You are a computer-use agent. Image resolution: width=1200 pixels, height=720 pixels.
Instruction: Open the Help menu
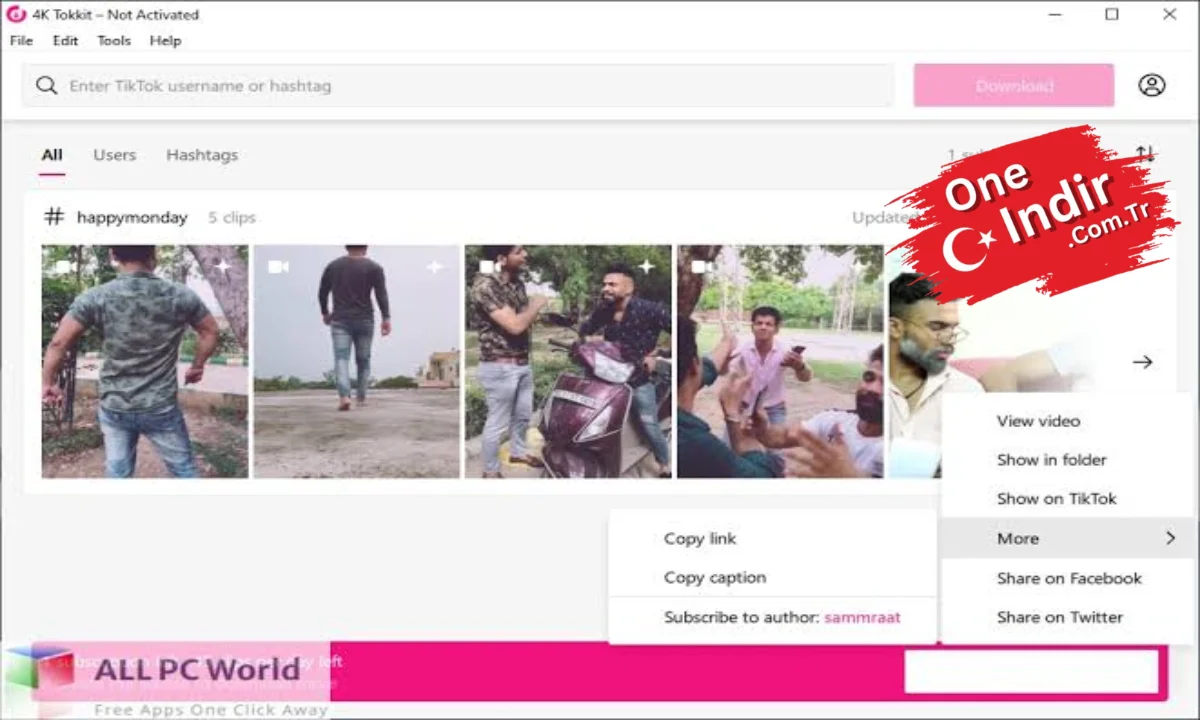point(165,41)
